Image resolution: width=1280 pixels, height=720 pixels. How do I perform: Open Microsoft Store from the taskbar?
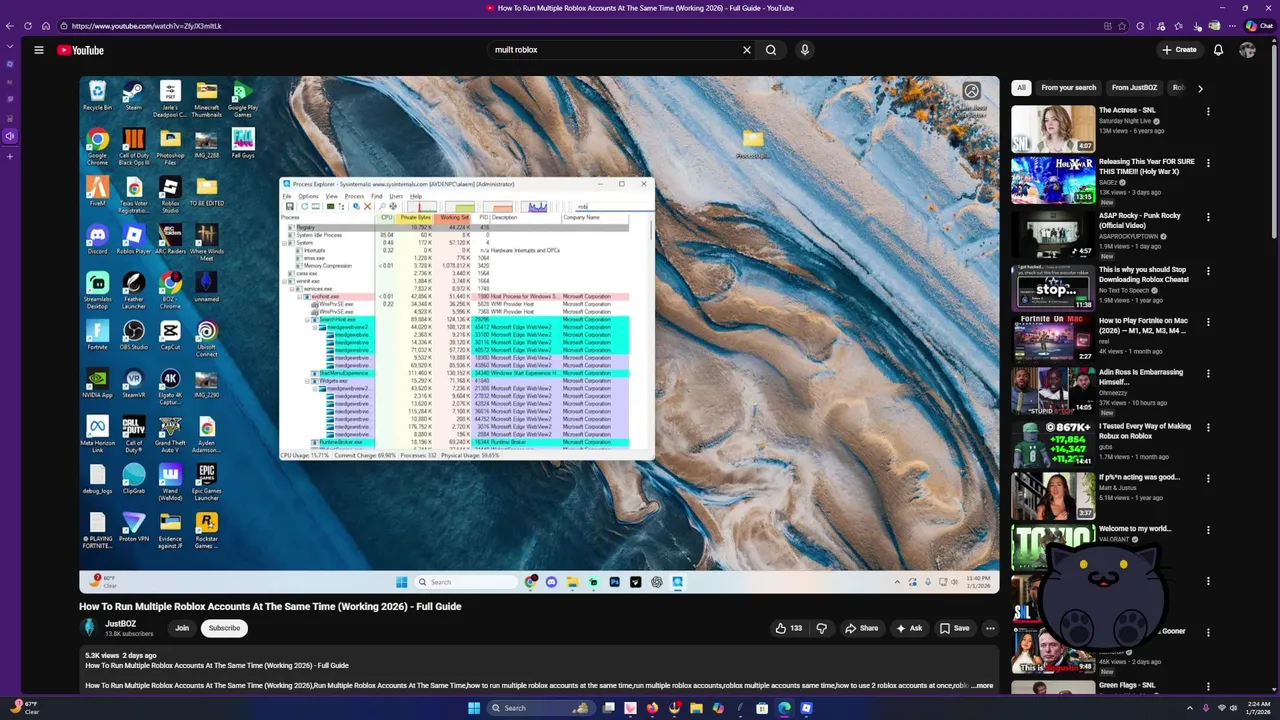click(762, 708)
